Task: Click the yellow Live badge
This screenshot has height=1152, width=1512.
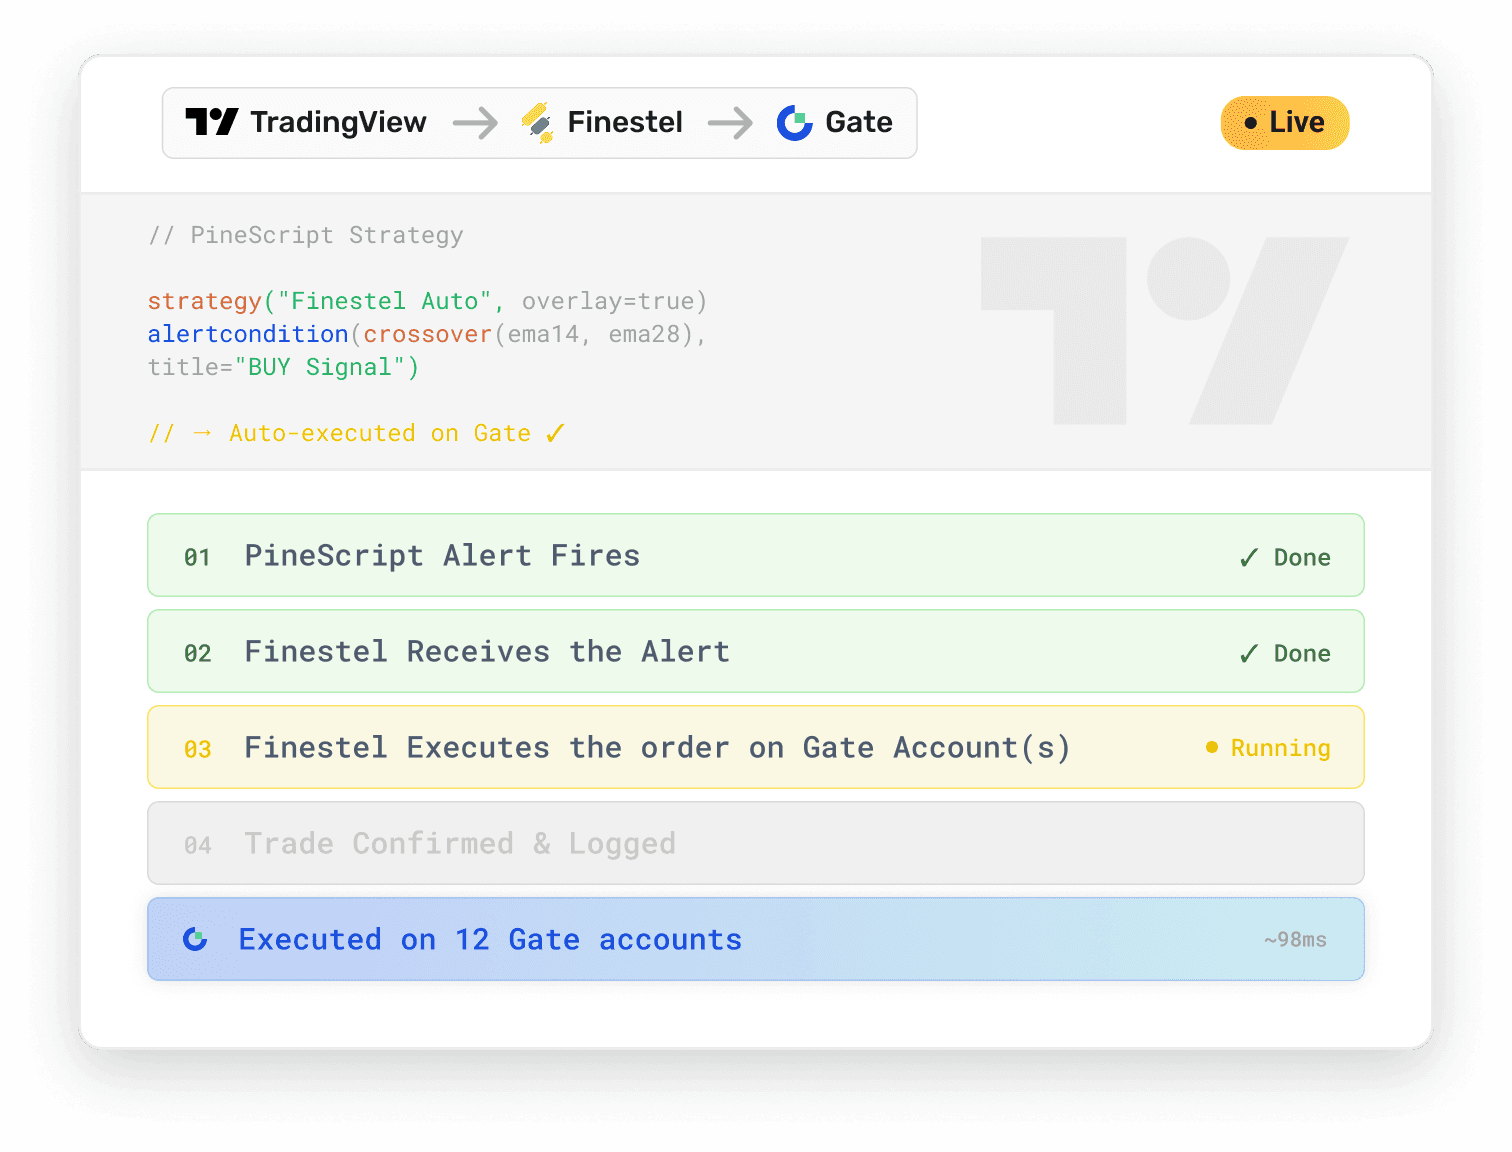Action: (1285, 123)
